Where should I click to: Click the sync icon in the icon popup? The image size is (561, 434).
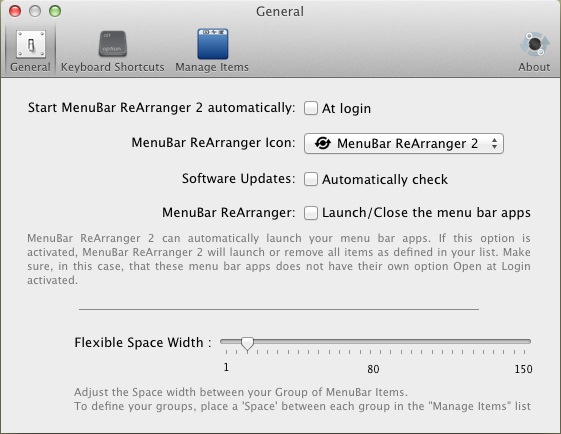[322, 143]
